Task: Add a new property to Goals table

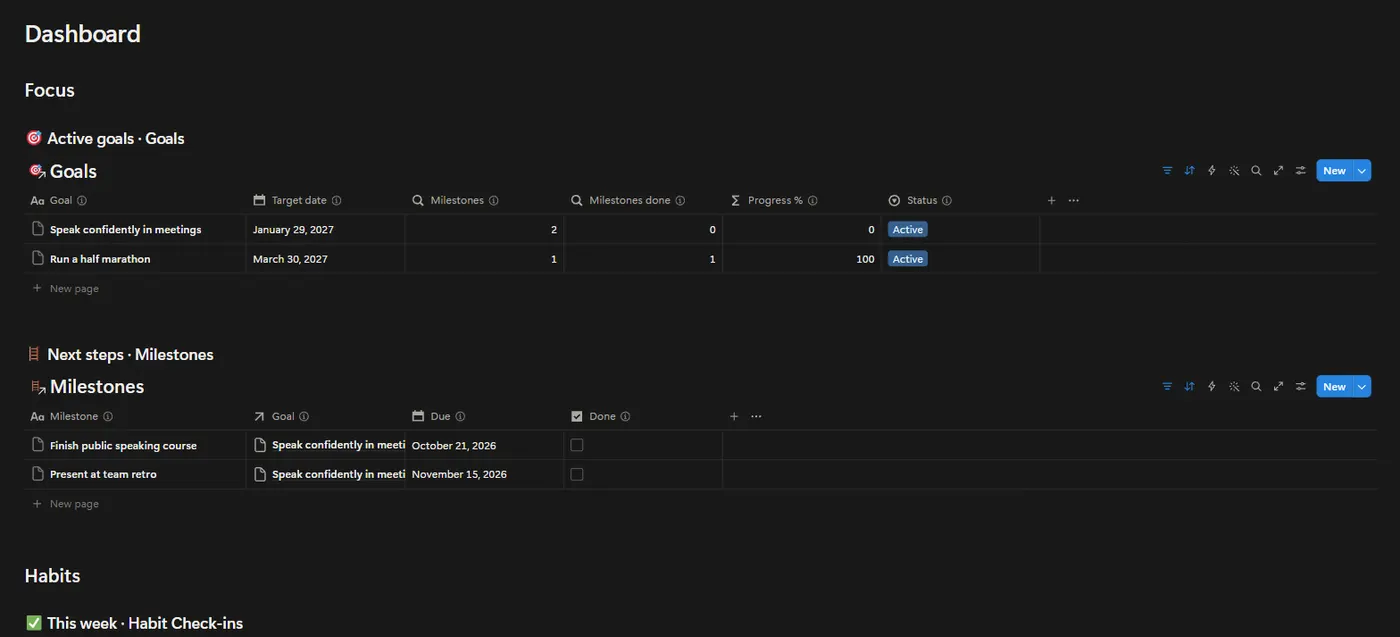Action: point(1051,201)
